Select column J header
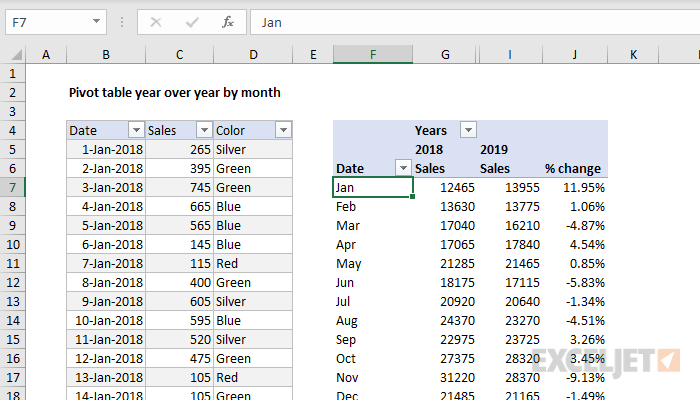Image resolution: width=700 pixels, height=400 pixels. (x=575, y=54)
